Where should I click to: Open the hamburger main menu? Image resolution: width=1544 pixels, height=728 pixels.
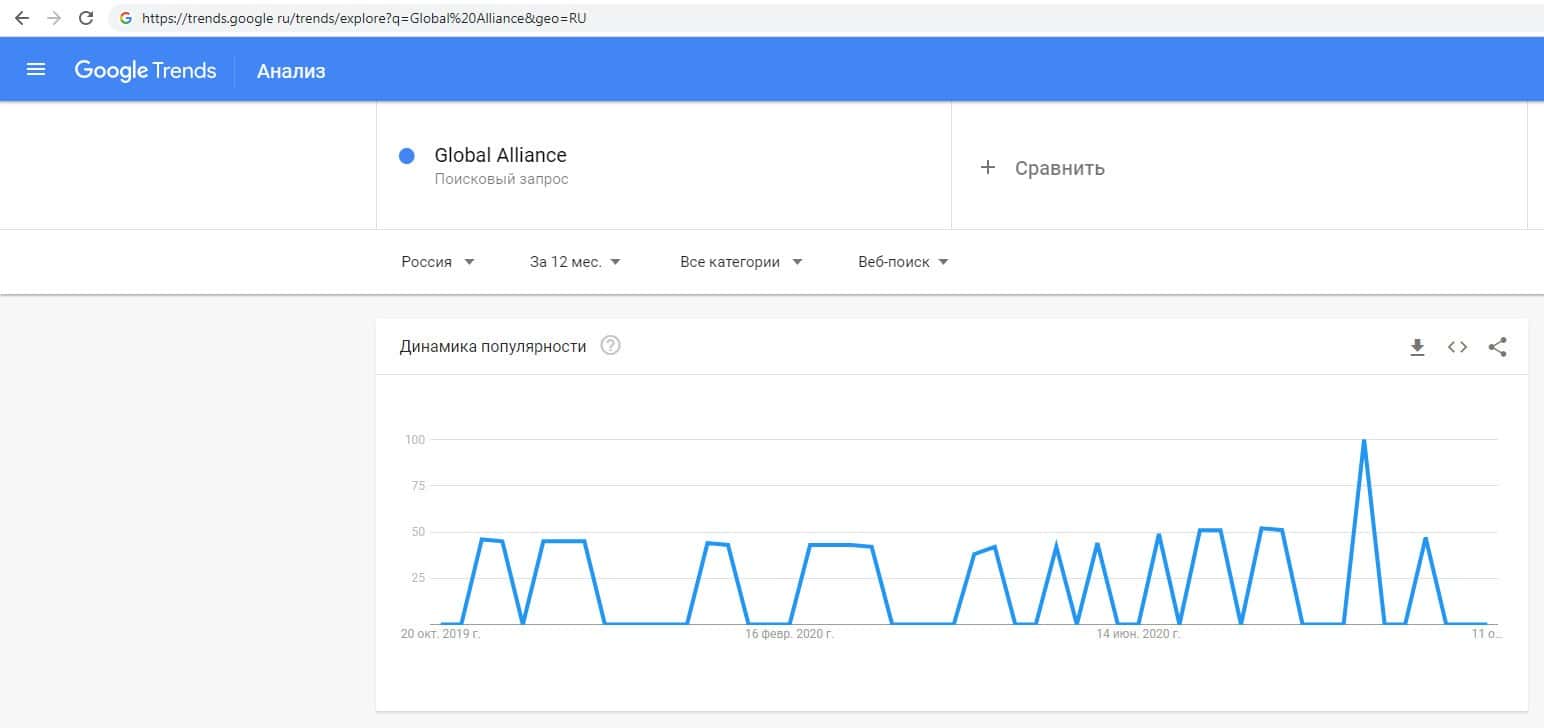36,70
